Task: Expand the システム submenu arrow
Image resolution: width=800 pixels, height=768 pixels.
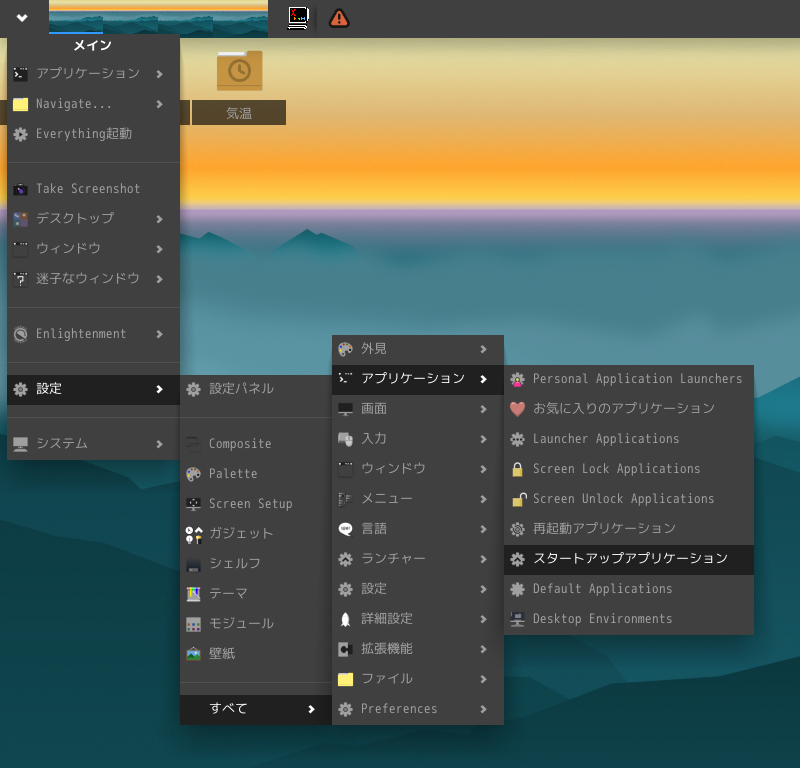Action: (159, 444)
